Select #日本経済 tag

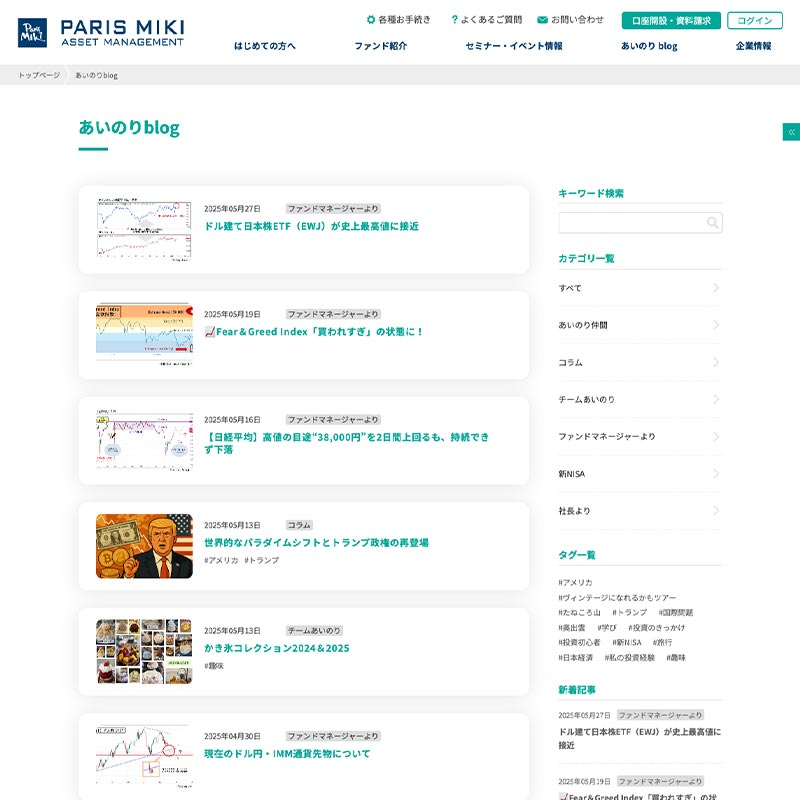[x=576, y=658]
